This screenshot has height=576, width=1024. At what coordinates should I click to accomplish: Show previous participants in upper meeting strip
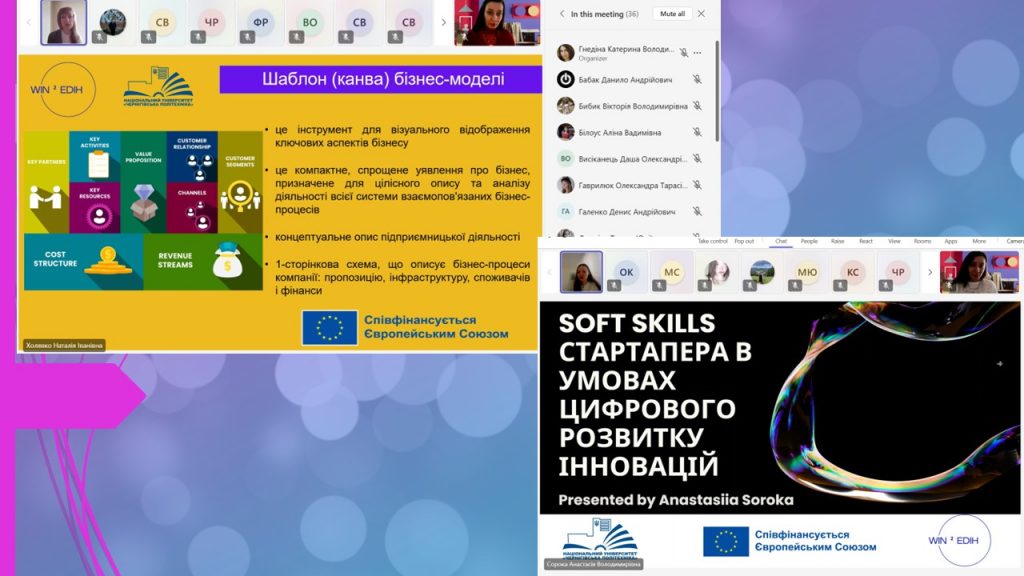click(x=29, y=22)
